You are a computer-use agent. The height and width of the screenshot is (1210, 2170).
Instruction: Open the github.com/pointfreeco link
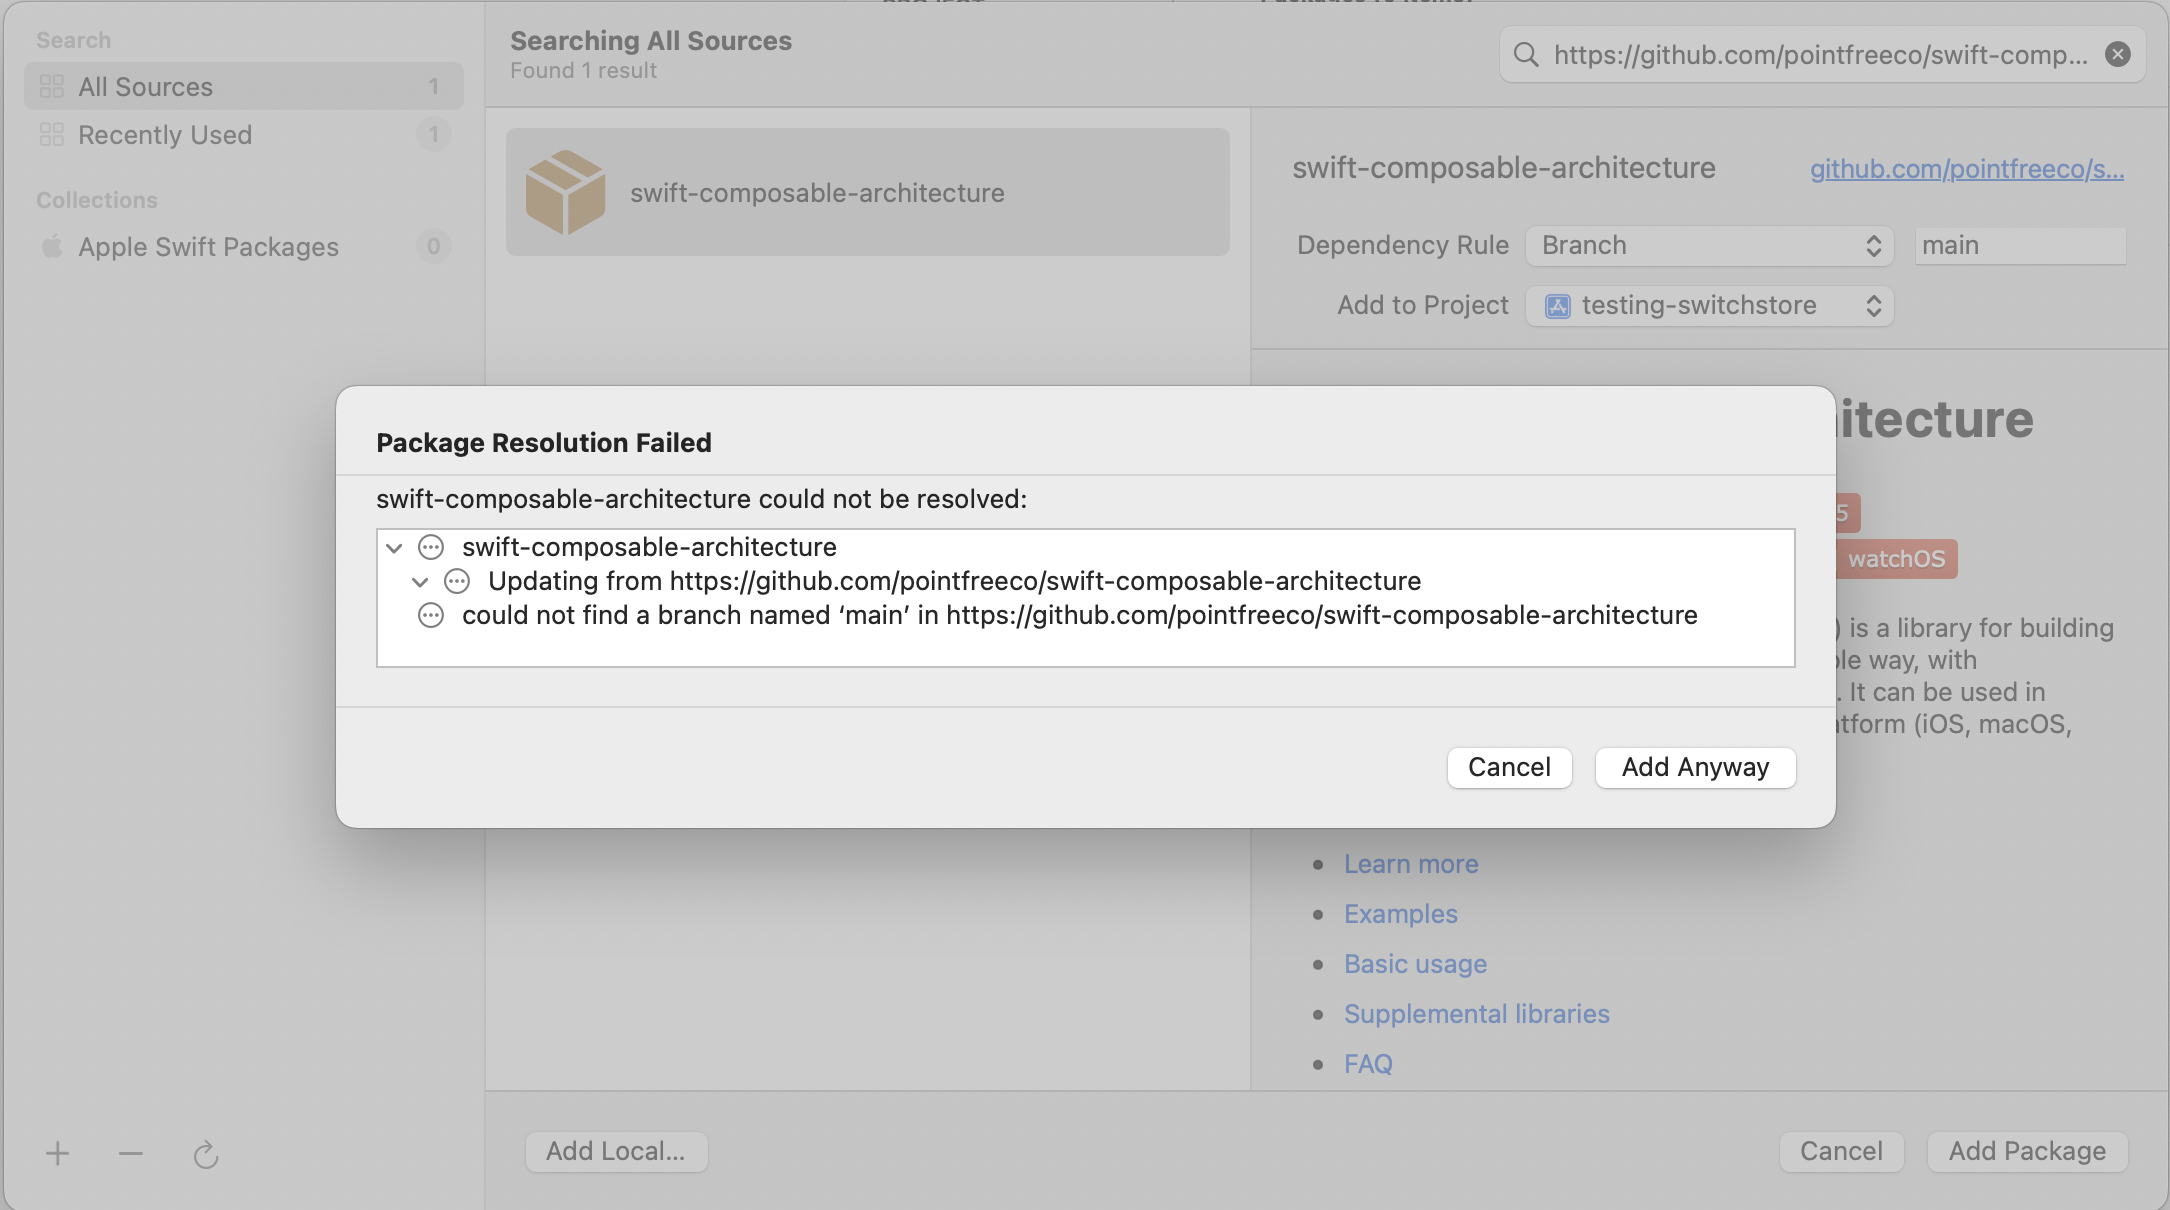pos(1967,169)
